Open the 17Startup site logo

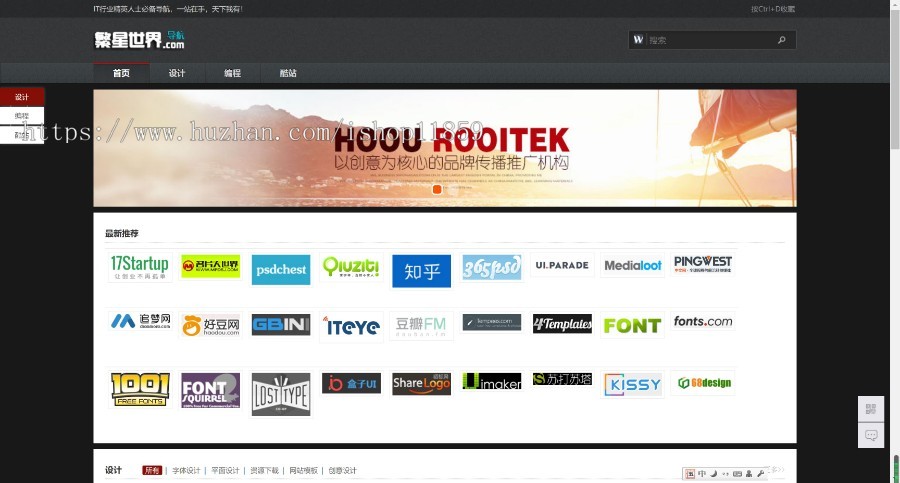[140, 267]
